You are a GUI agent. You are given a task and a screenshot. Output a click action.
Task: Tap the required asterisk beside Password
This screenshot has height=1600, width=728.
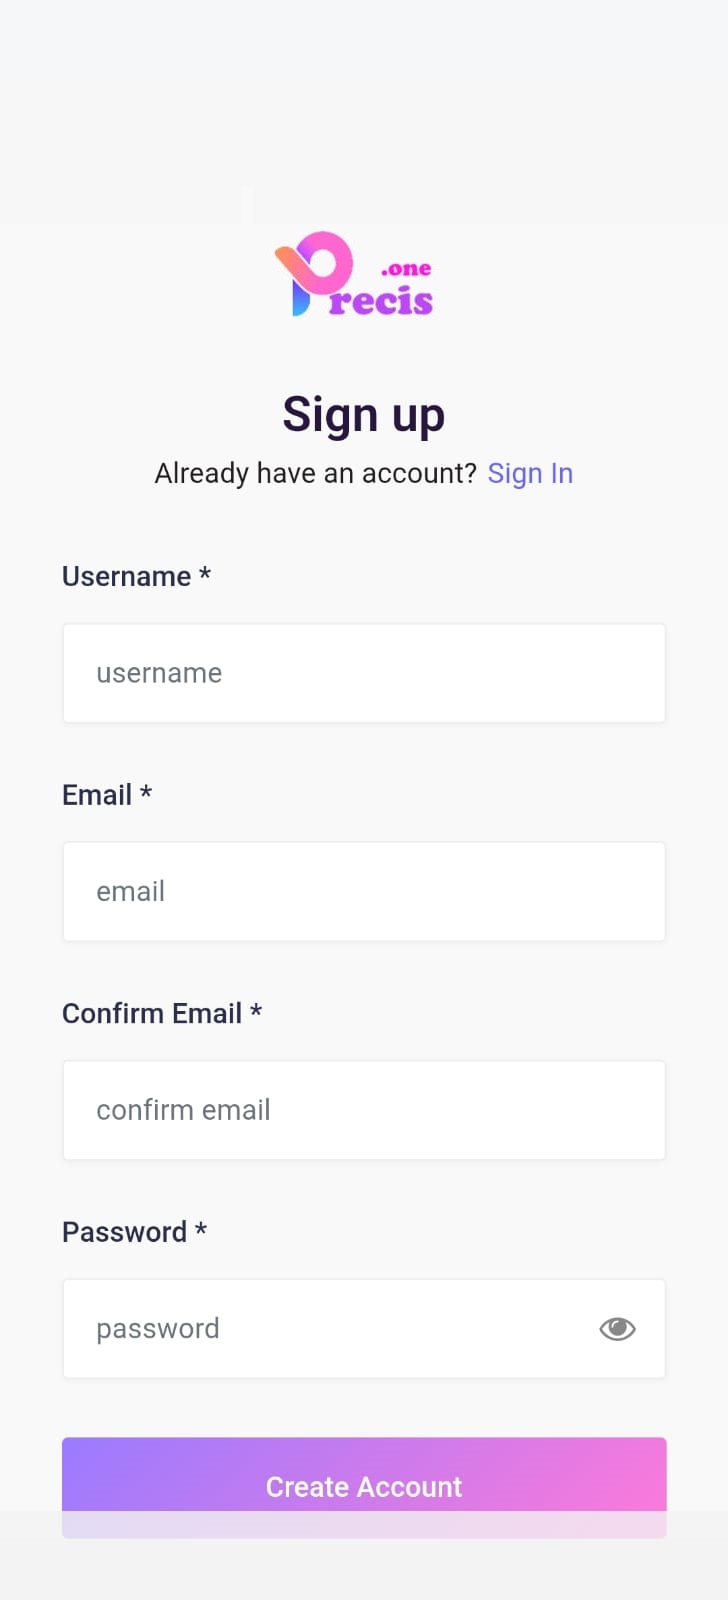pyautogui.click(x=201, y=1229)
